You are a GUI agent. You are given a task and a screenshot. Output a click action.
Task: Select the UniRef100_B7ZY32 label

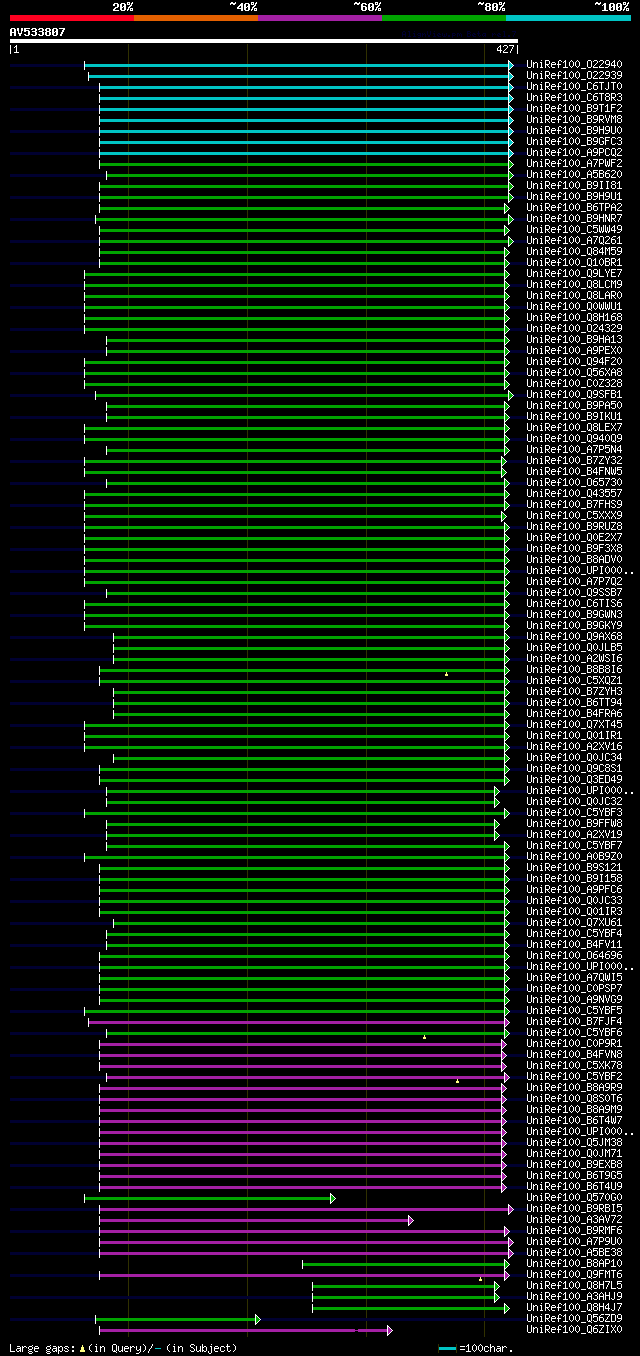coord(574,460)
